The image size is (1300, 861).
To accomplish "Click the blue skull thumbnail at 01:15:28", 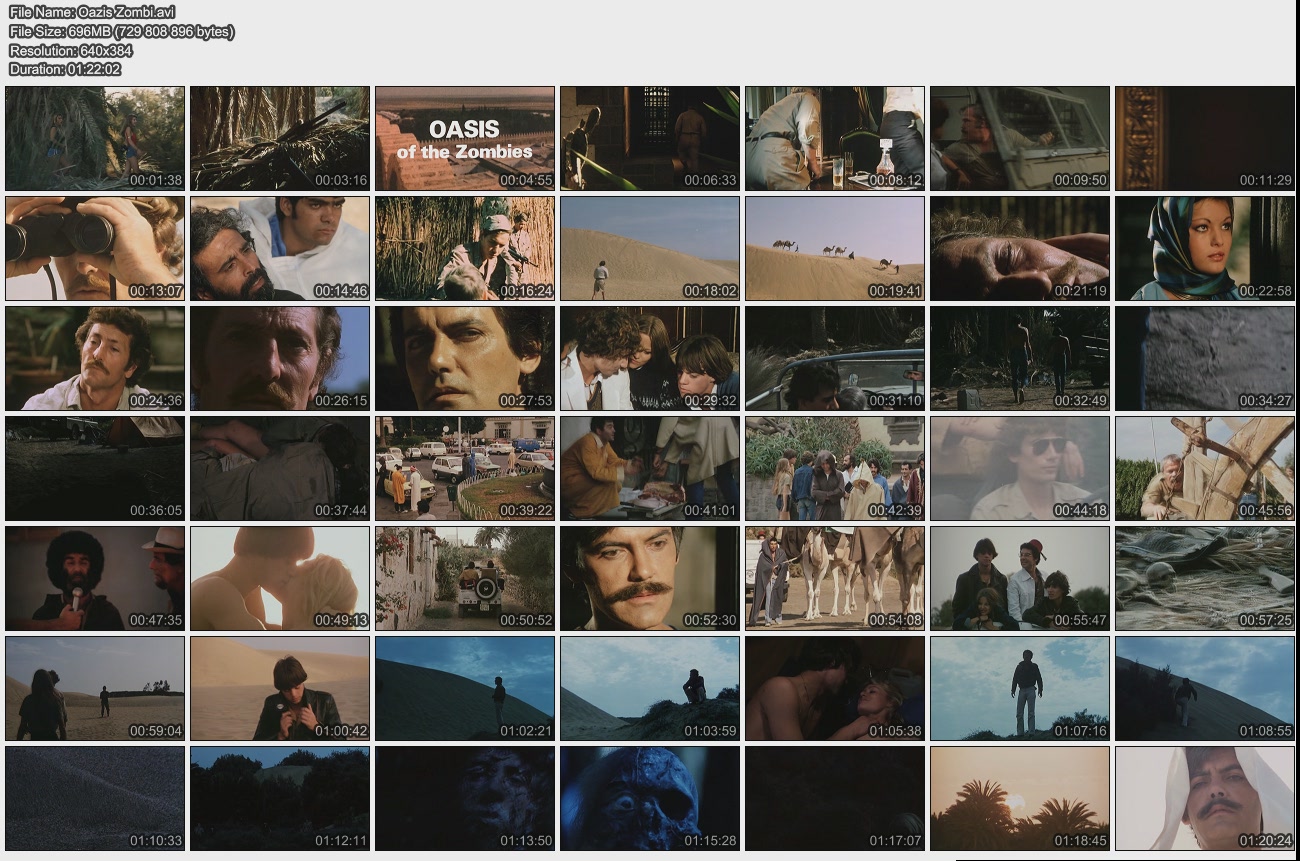I will point(650,798).
